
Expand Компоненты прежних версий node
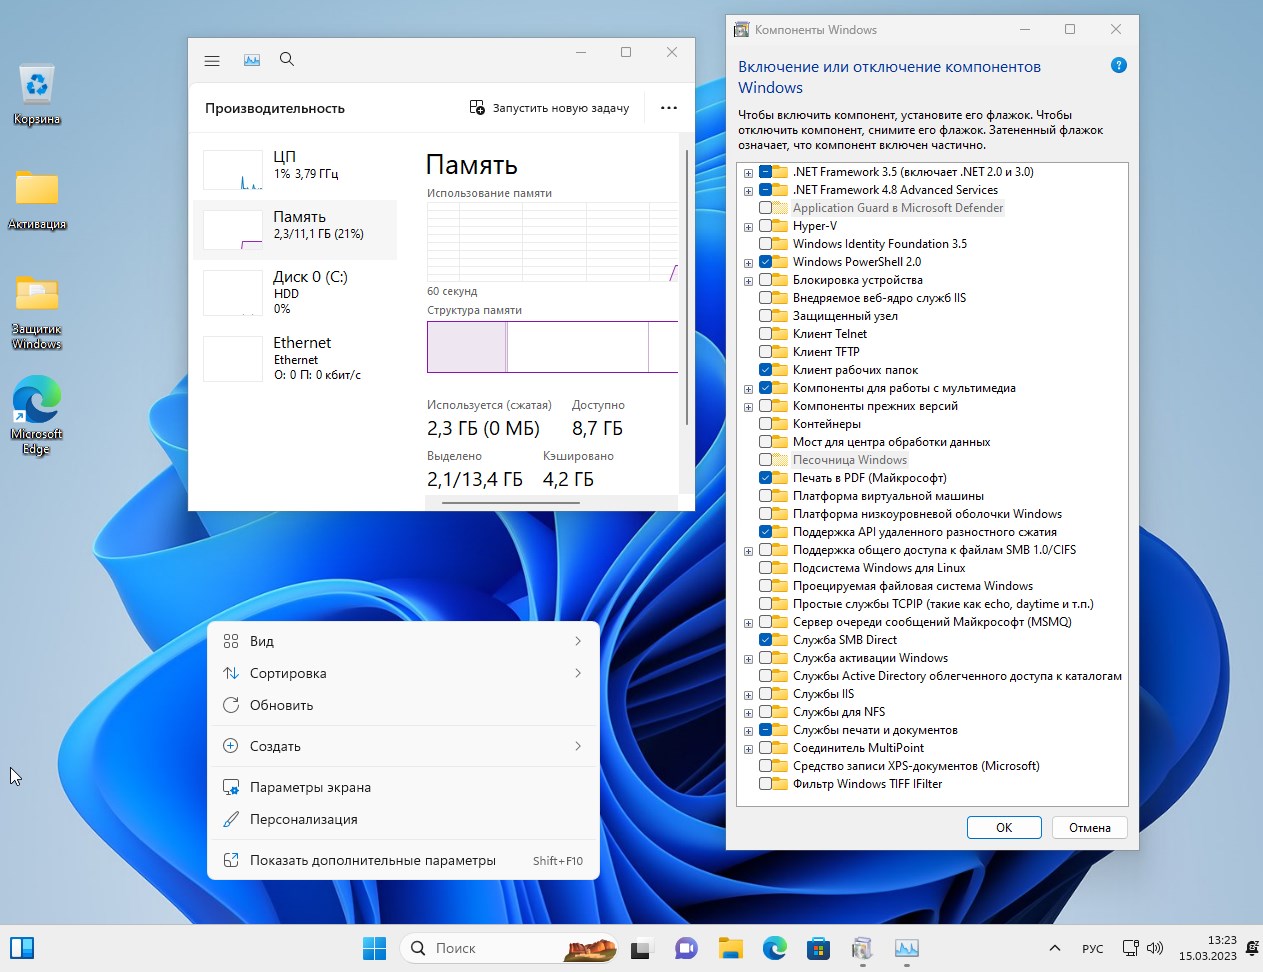click(x=748, y=406)
